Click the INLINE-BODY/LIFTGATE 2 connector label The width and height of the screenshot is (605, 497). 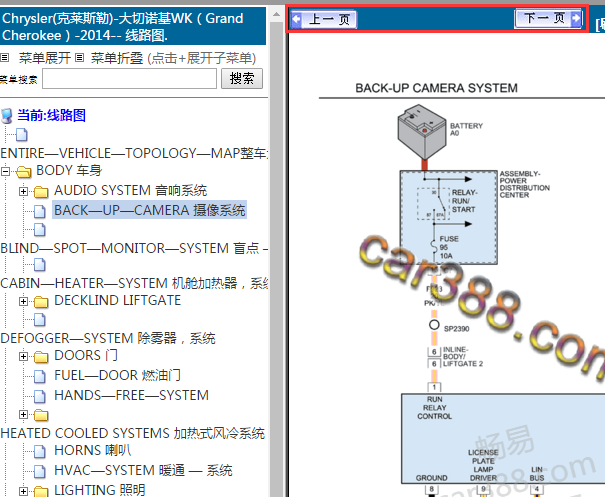[463, 357]
